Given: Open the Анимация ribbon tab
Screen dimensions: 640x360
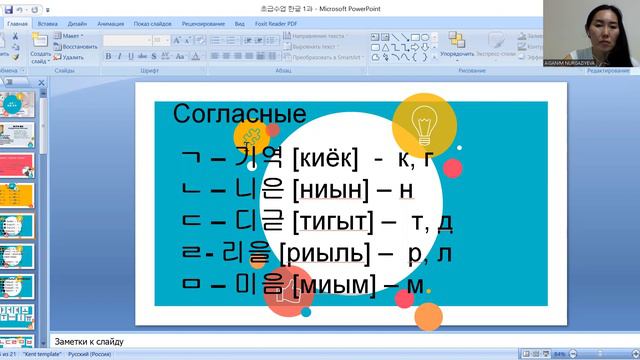Looking at the screenshot, I should coord(111,24).
